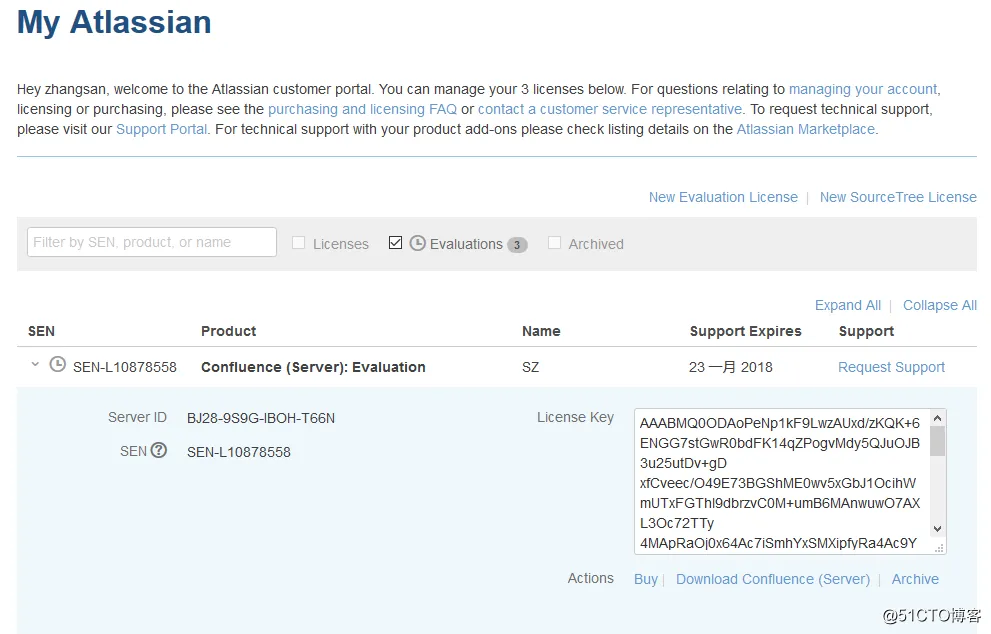
Task: Click Confluence (Server): Evaluation product name
Action: point(313,367)
